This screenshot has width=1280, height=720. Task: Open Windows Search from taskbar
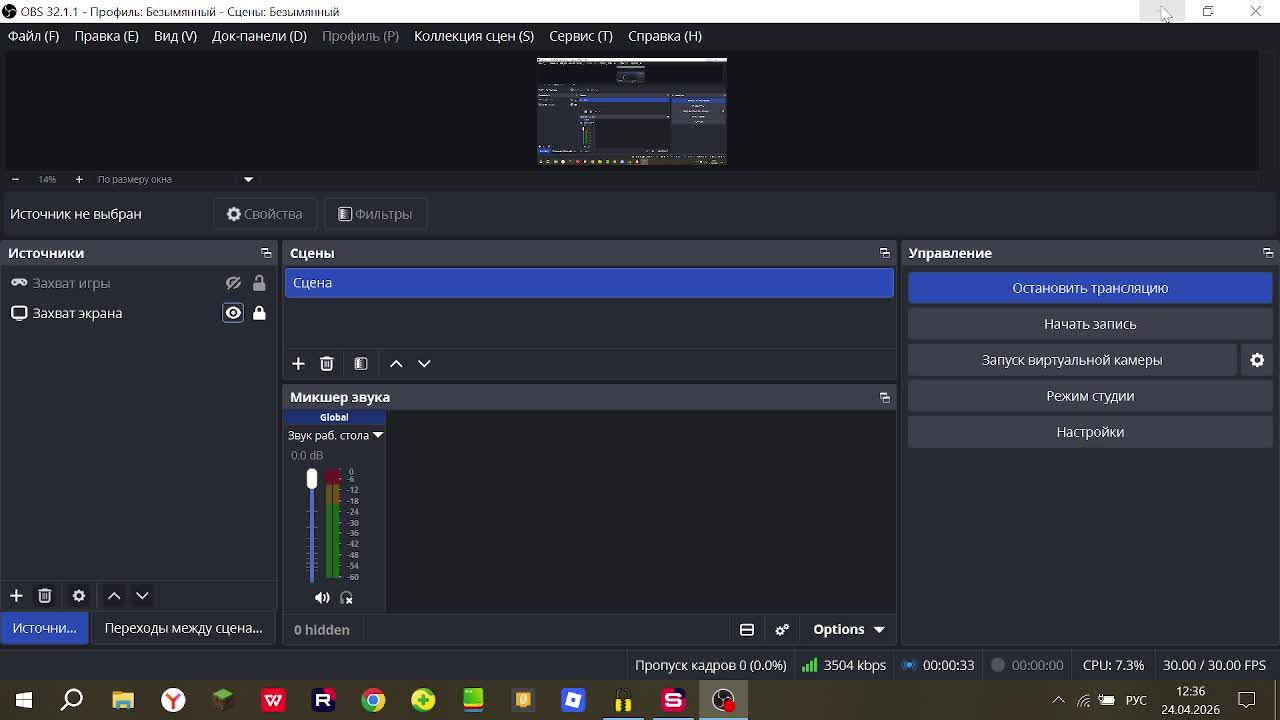(x=72, y=700)
